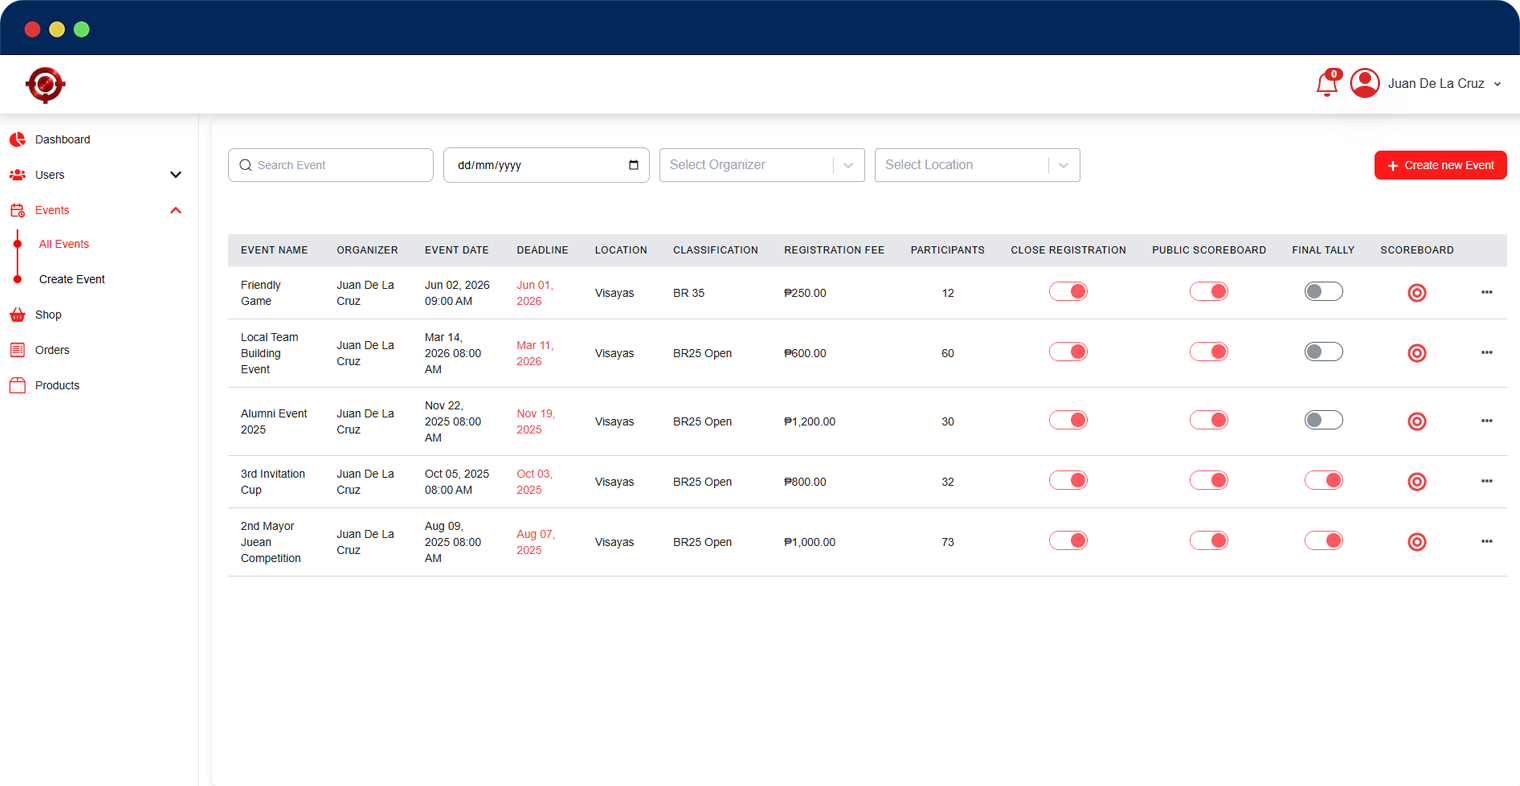The width and height of the screenshot is (1520, 786).
Task: Open the notification bell
Action: [x=1327, y=84]
